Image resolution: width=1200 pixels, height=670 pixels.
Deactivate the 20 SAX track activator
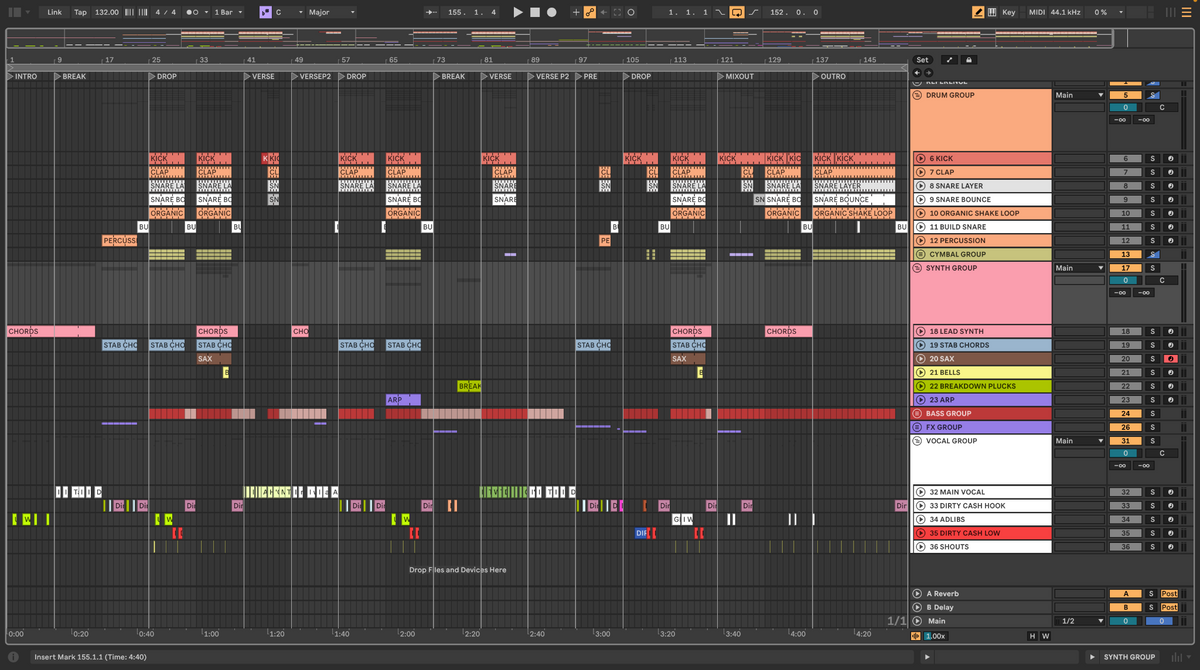(1125, 359)
